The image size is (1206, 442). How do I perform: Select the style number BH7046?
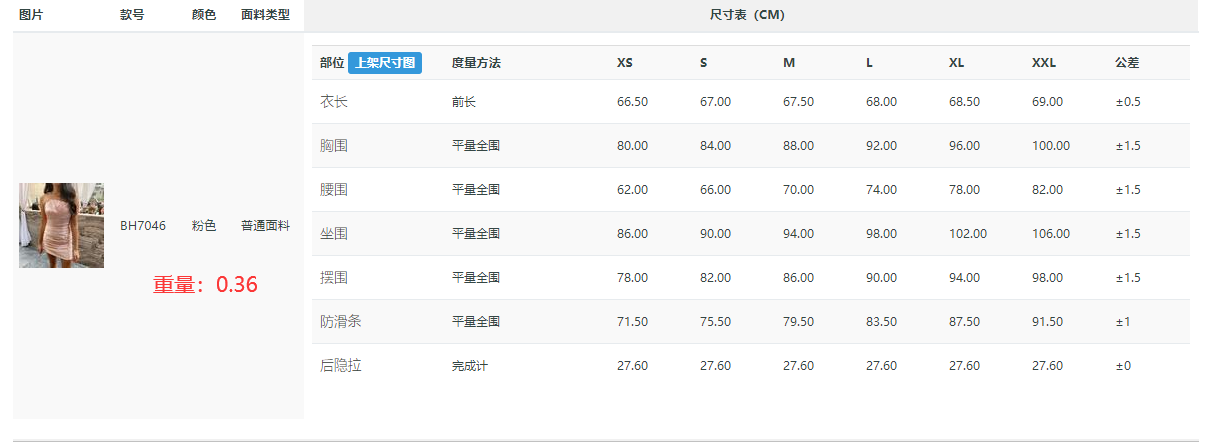[x=143, y=226]
